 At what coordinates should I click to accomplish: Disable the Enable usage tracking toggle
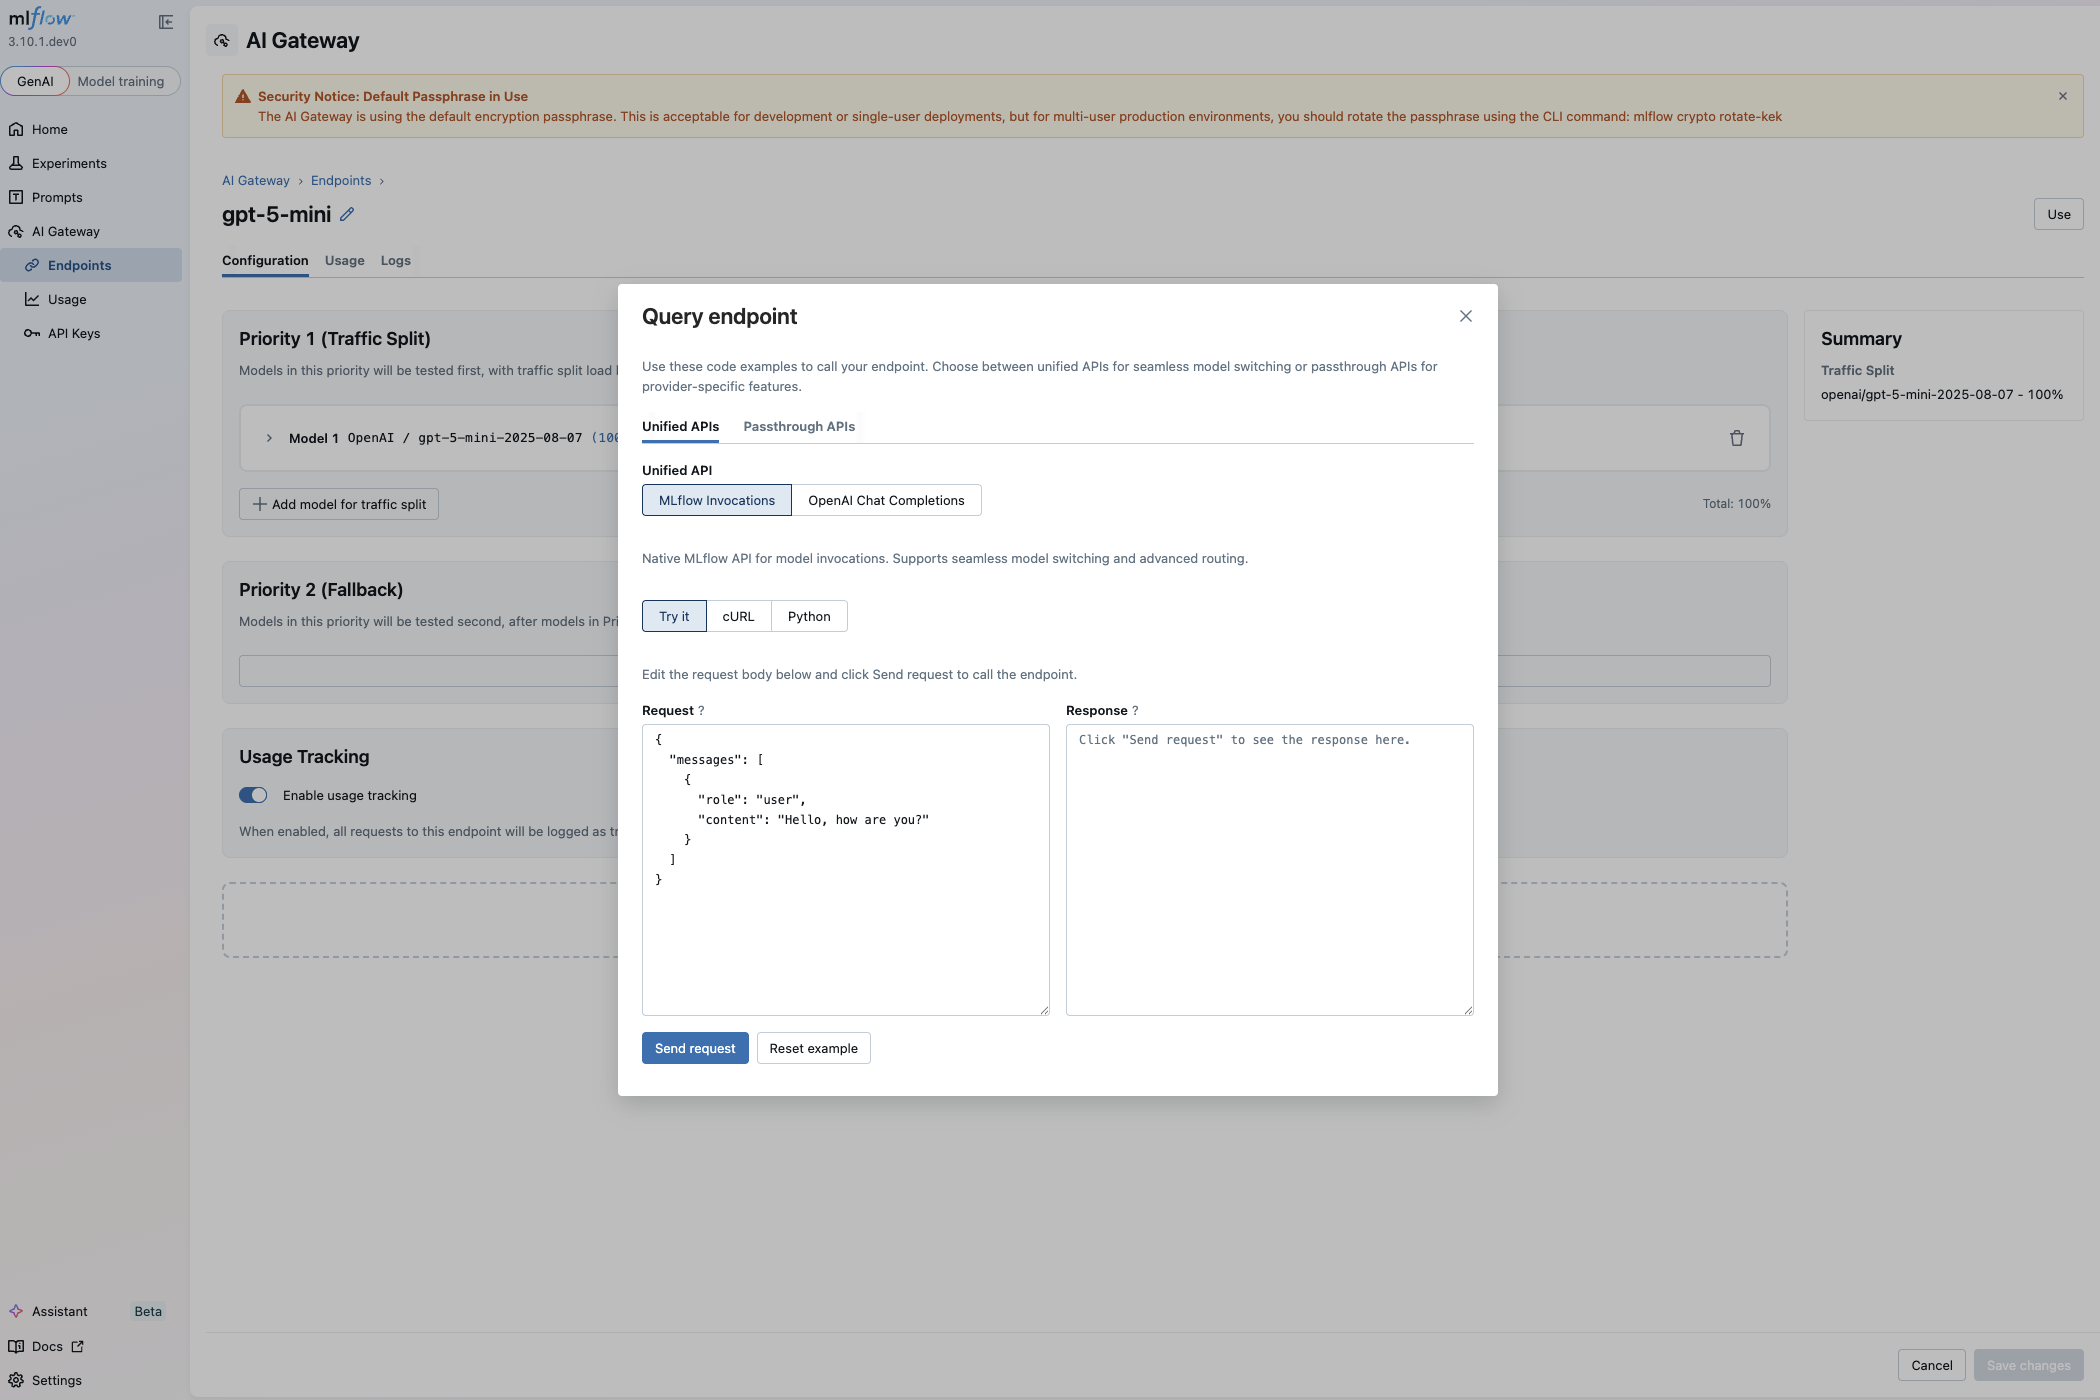coord(253,795)
